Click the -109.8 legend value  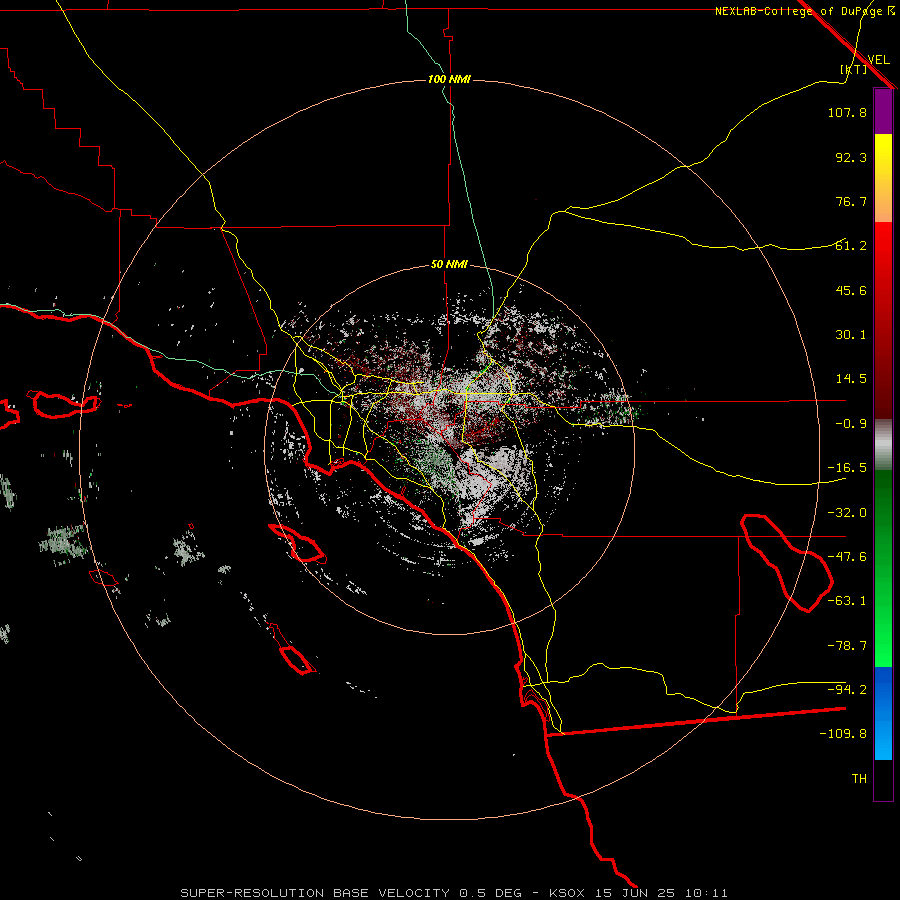click(843, 734)
